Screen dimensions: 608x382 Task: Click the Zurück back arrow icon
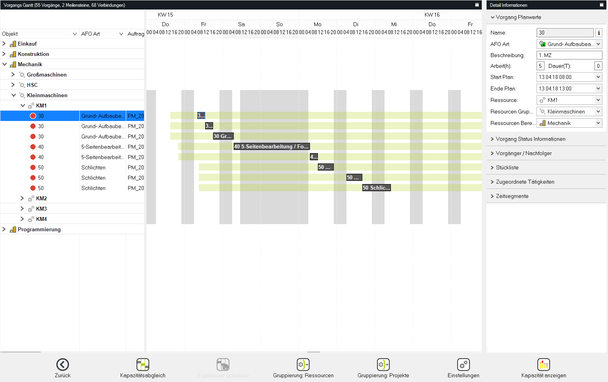(x=62, y=365)
